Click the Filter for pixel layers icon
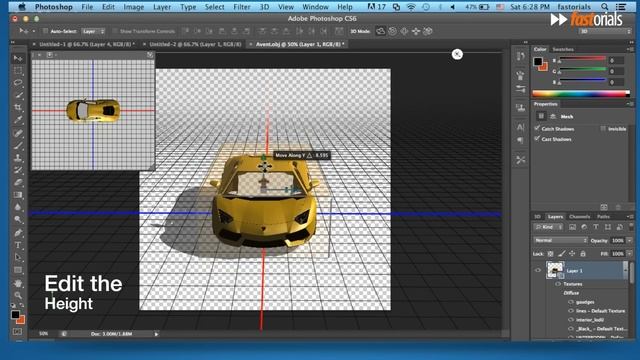This screenshot has width=640, height=360. coord(572,227)
